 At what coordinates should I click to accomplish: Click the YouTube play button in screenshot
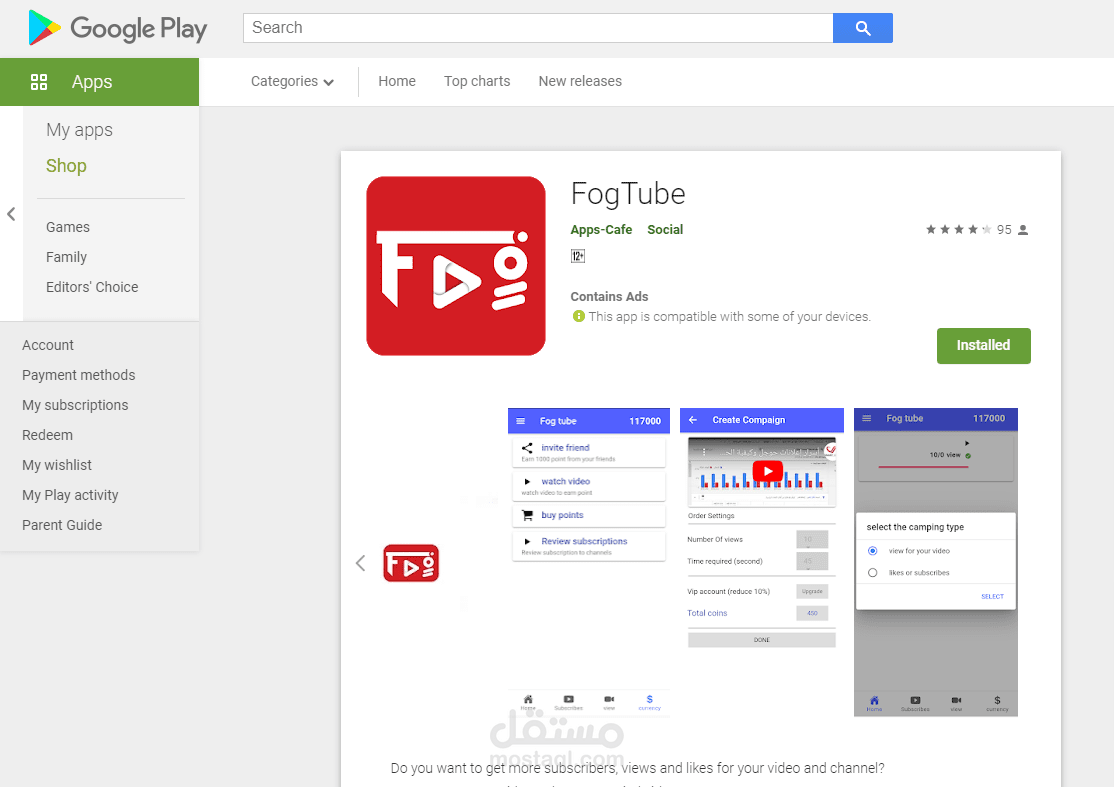point(767,471)
